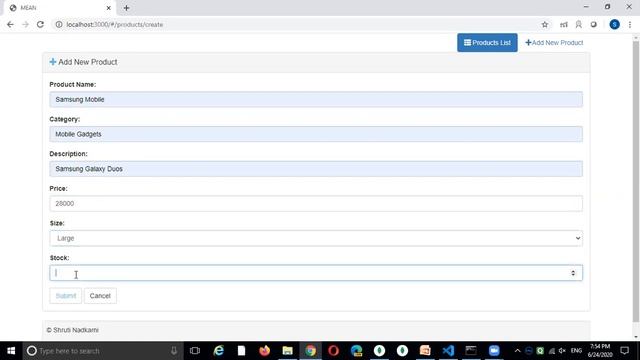Bookmark this page with the star
The width and height of the screenshot is (640, 360).
pos(544,24)
